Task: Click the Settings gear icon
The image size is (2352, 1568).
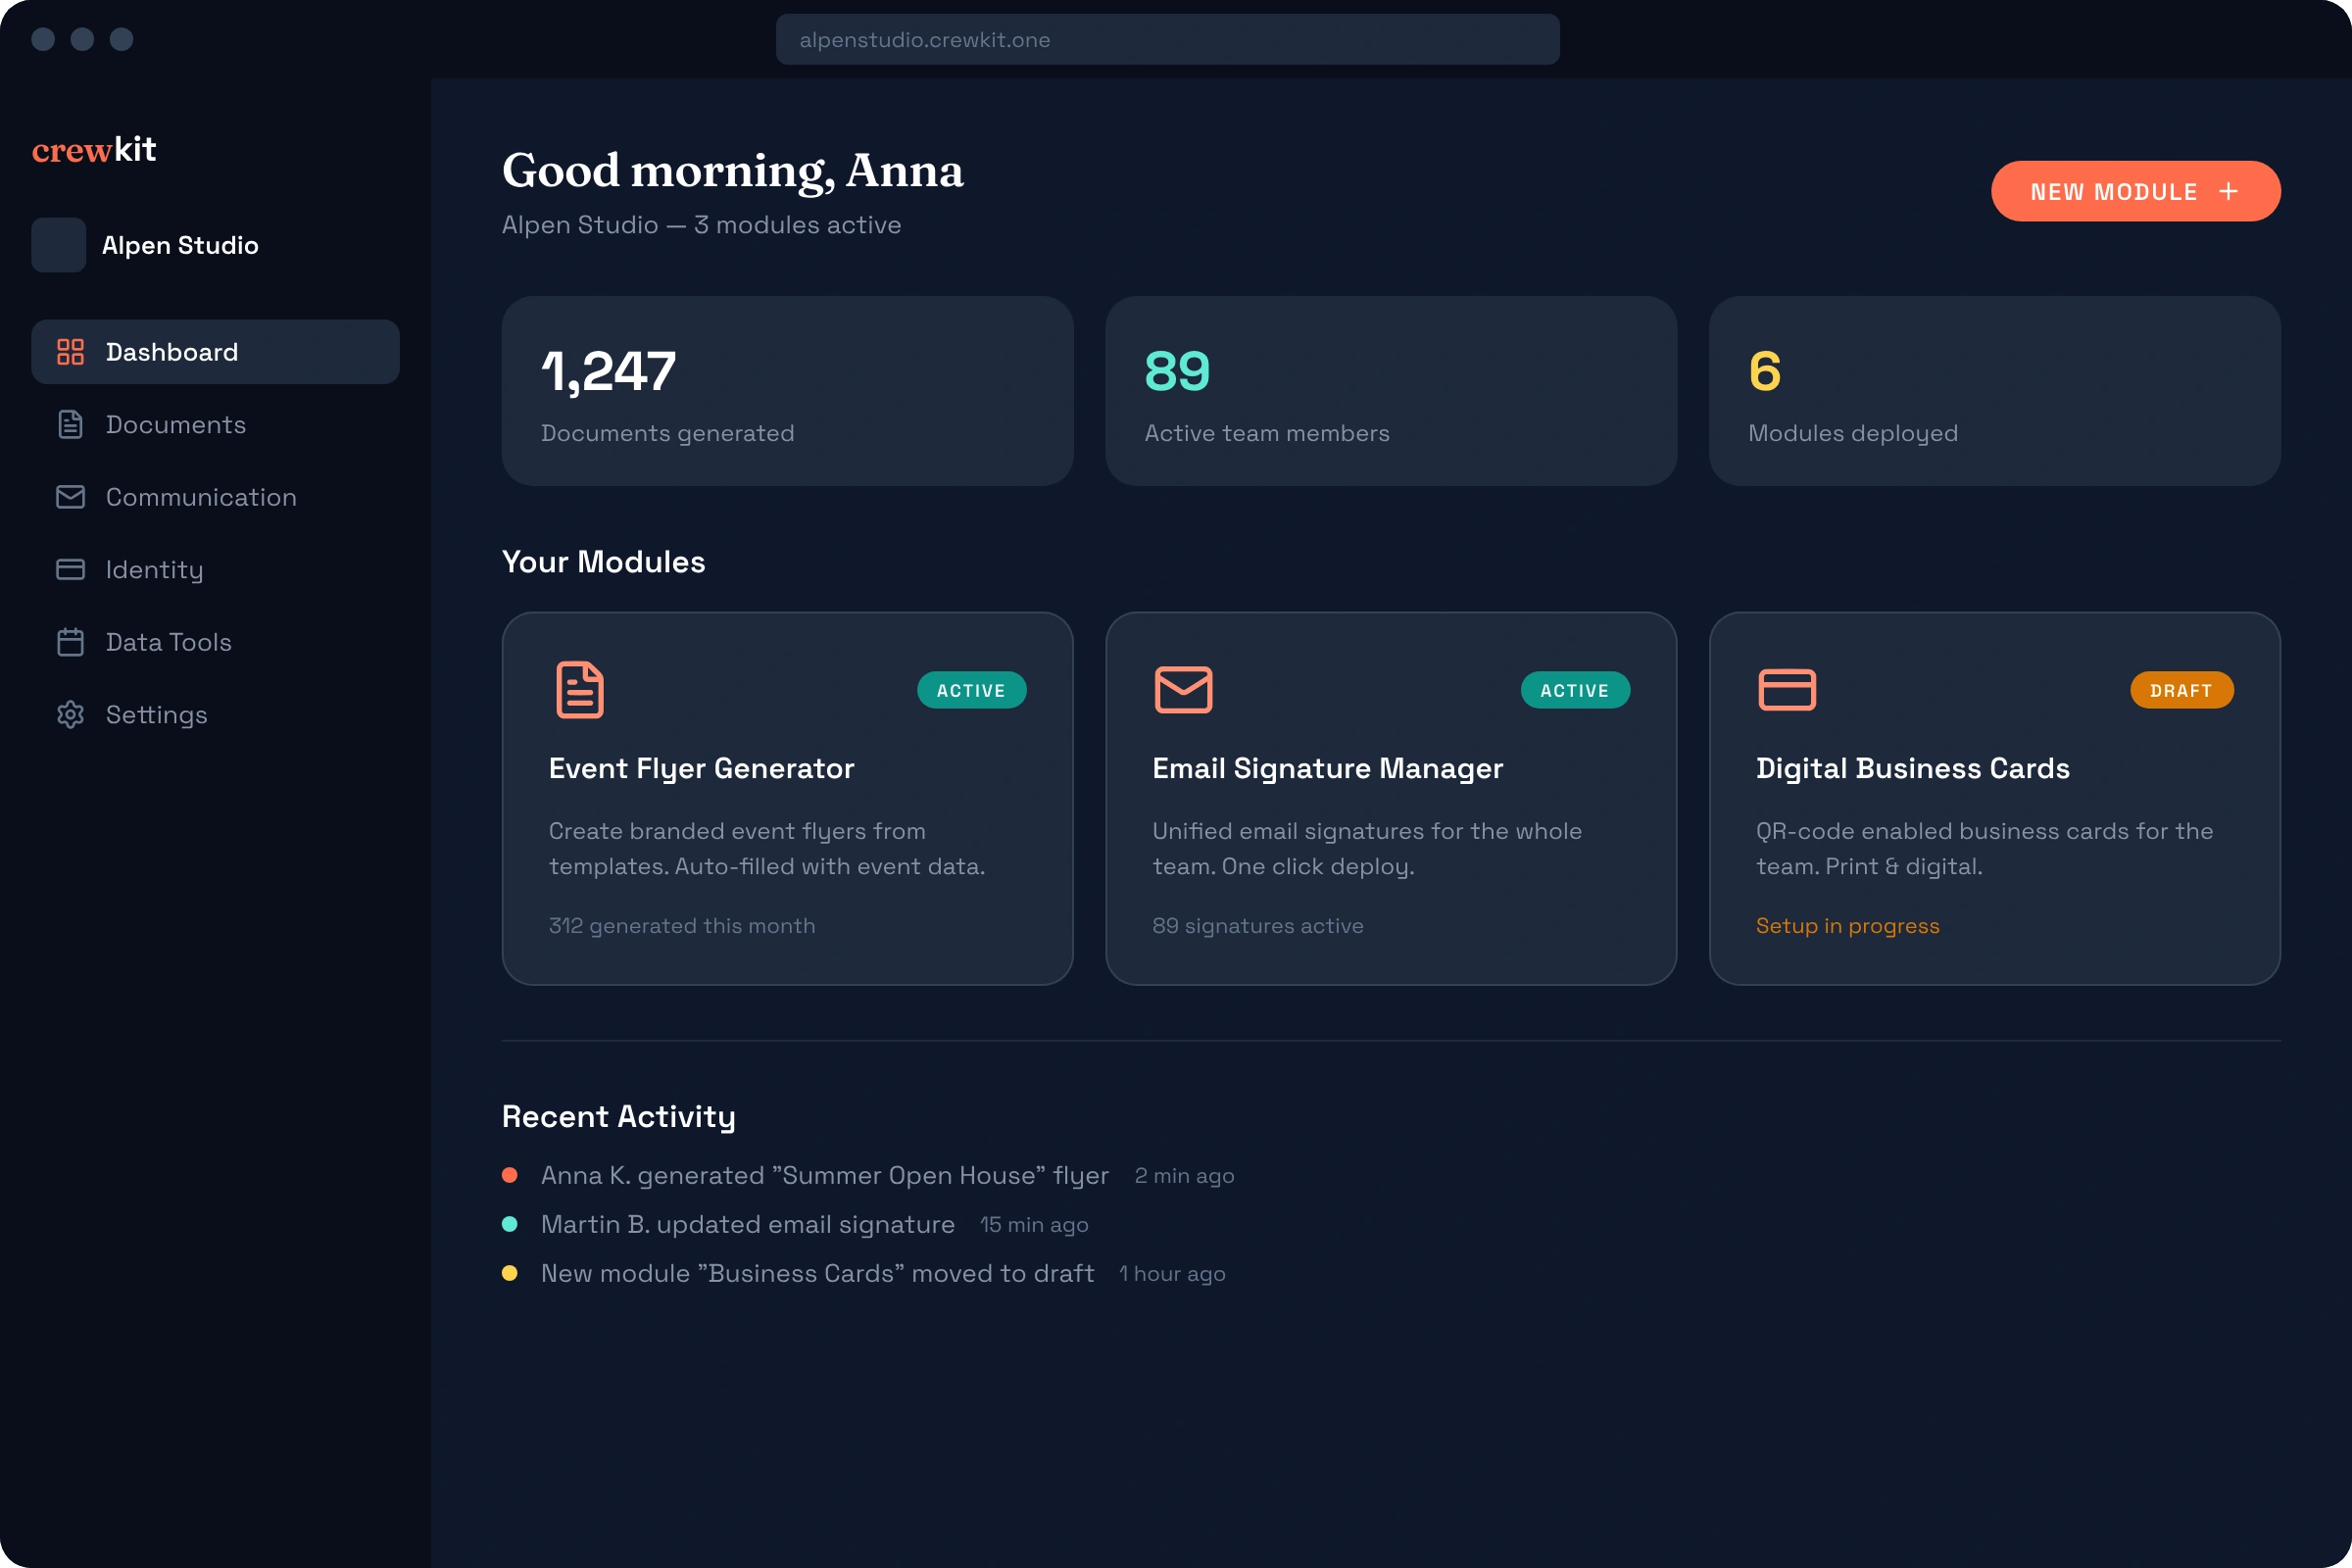Action: [70, 714]
